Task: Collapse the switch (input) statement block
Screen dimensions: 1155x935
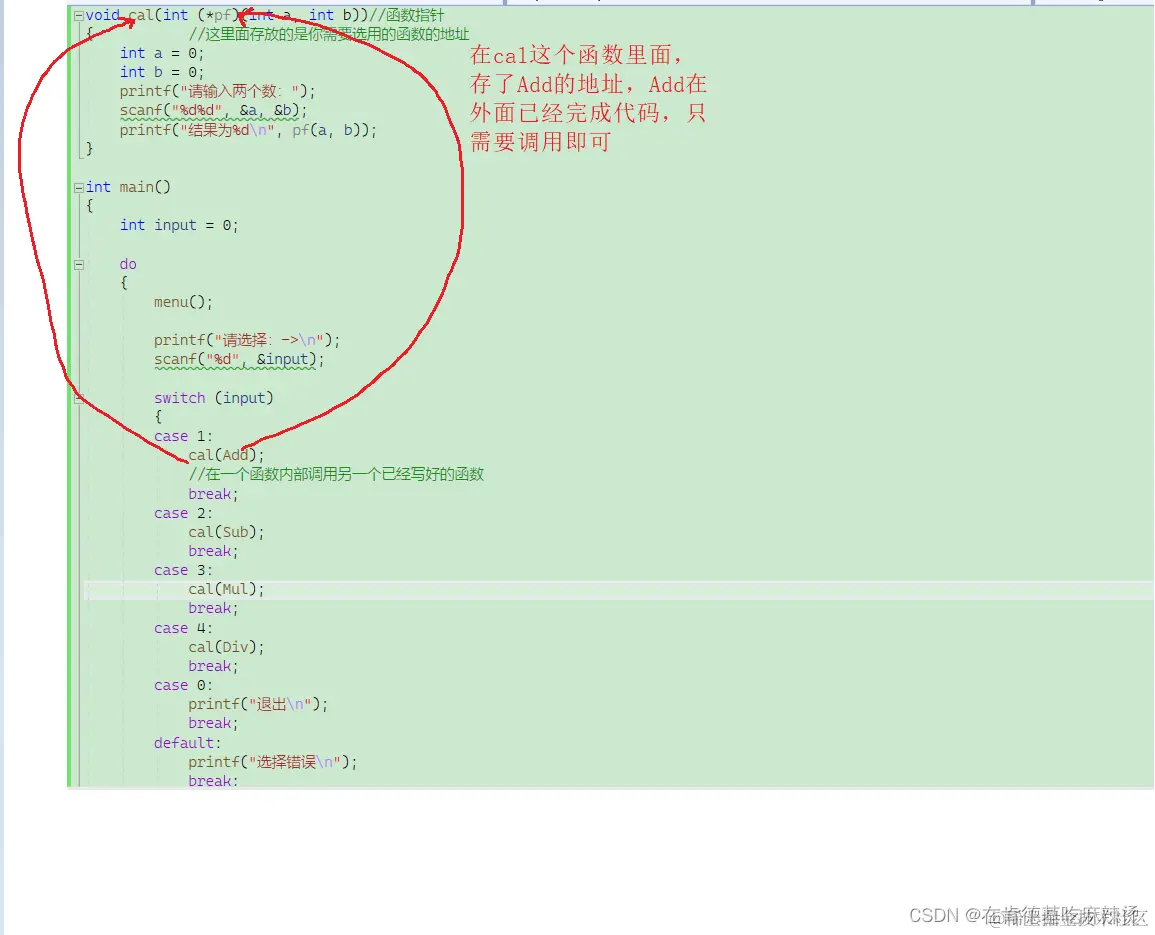Action: 78,397
